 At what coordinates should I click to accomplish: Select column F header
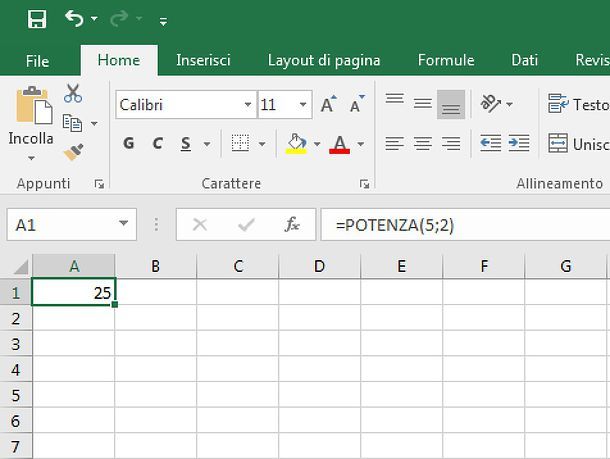484,266
